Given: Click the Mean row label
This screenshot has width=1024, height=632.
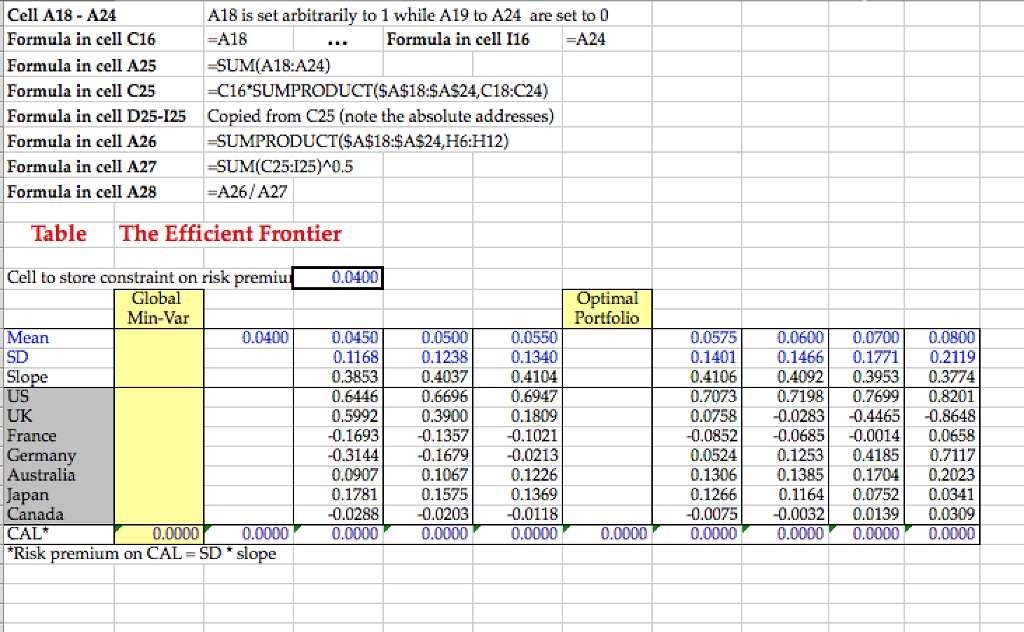Looking at the screenshot, I should [x=27, y=338].
